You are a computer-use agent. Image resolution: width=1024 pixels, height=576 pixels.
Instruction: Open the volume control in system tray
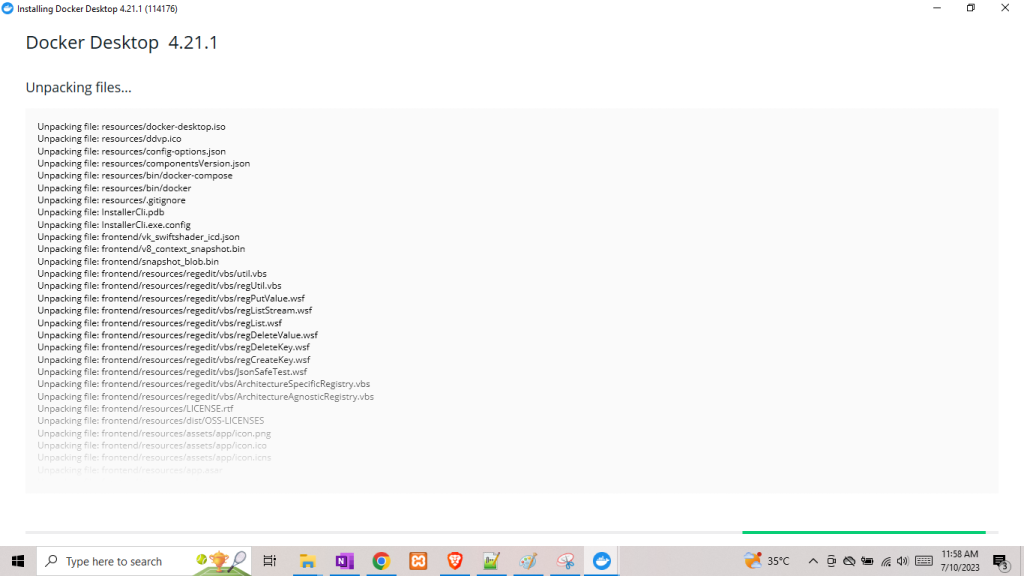(x=903, y=561)
